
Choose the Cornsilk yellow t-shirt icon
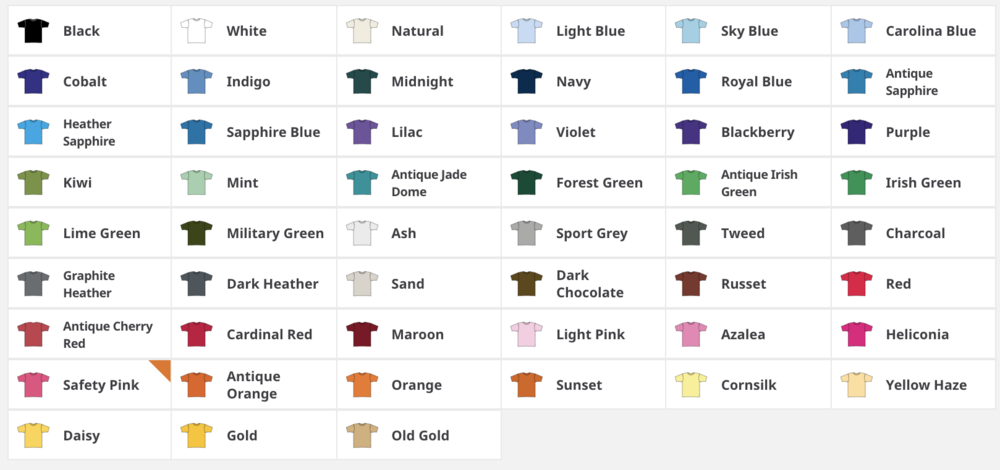coord(691,385)
